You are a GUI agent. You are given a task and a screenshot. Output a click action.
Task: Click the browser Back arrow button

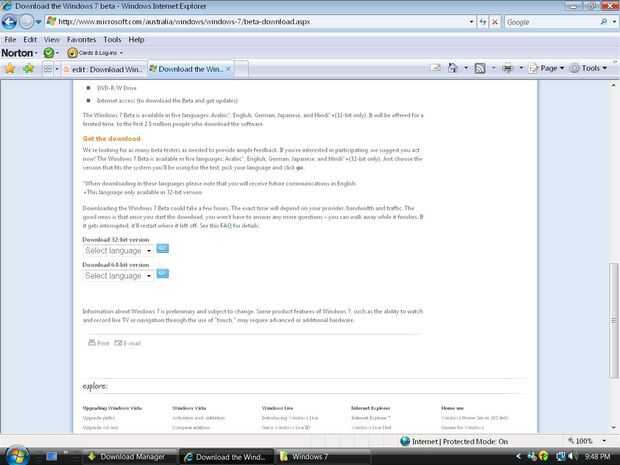(x=9, y=22)
